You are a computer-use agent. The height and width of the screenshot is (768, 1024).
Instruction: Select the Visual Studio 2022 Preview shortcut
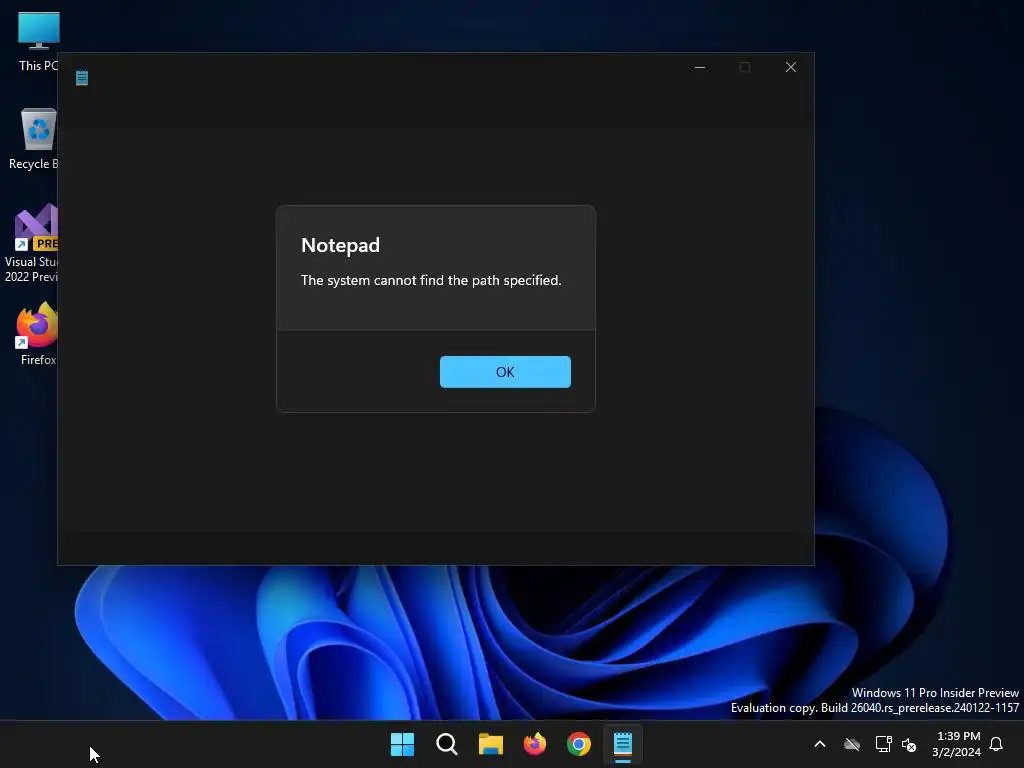click(x=31, y=243)
